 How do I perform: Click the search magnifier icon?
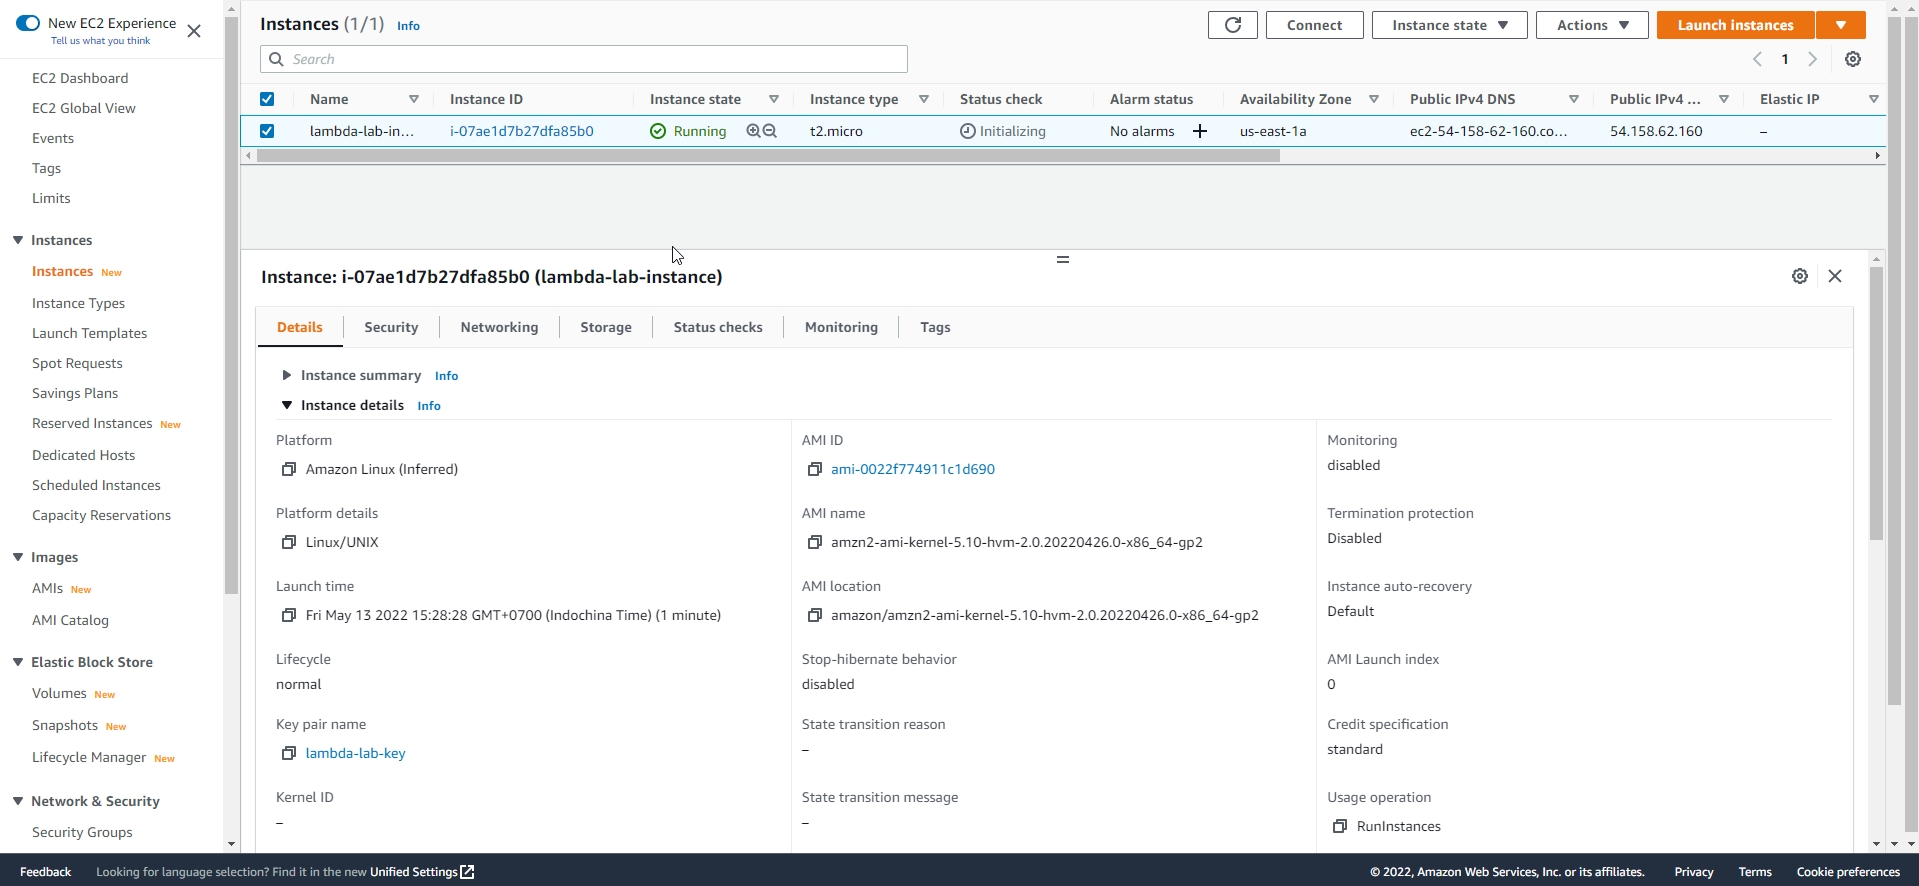tap(276, 59)
